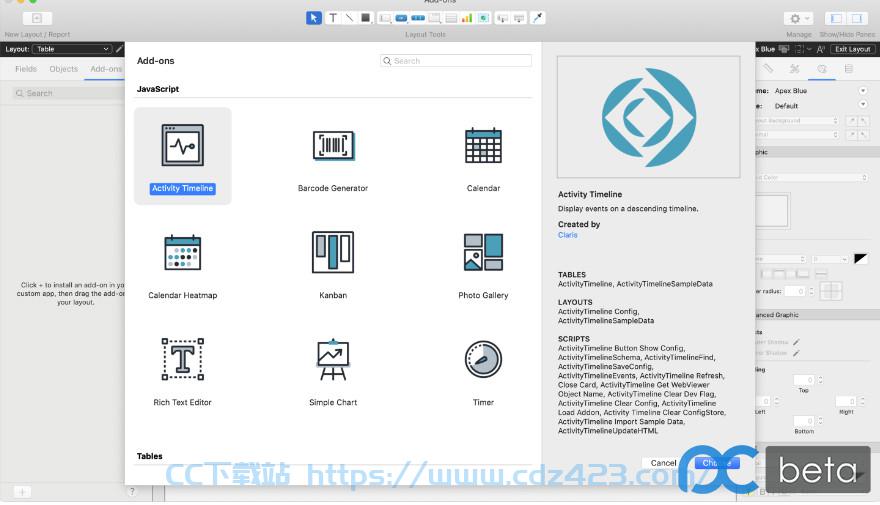This screenshot has width=880, height=505.
Task: Click the Right padding stepper
Action: click(862, 401)
